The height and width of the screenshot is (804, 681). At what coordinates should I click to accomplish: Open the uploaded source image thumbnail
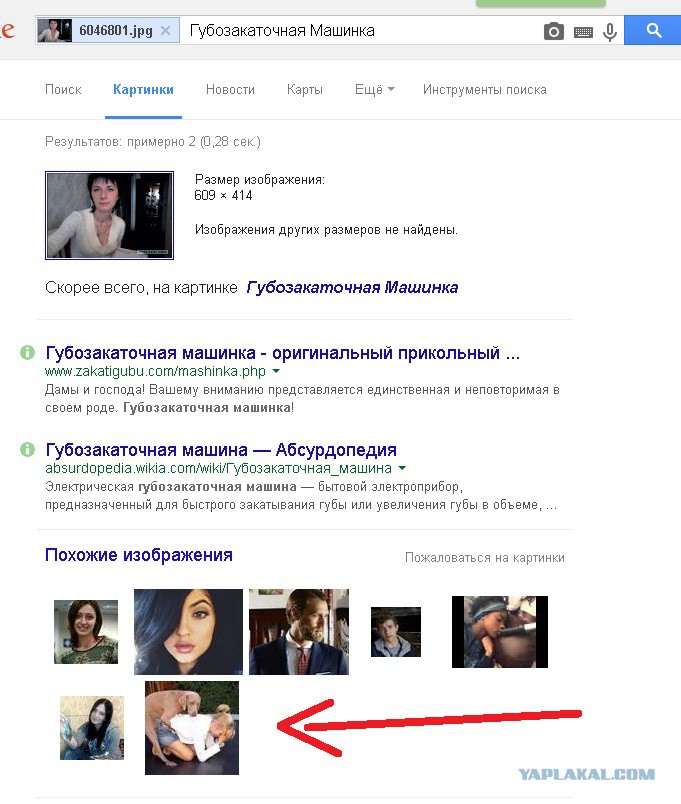coord(109,215)
